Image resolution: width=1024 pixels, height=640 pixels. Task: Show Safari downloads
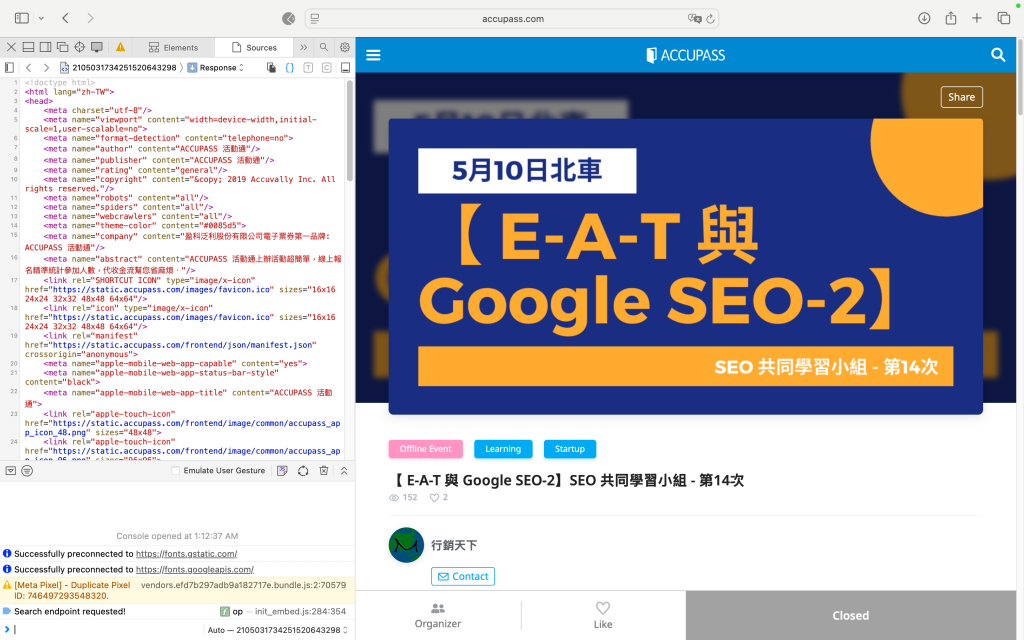click(924, 18)
